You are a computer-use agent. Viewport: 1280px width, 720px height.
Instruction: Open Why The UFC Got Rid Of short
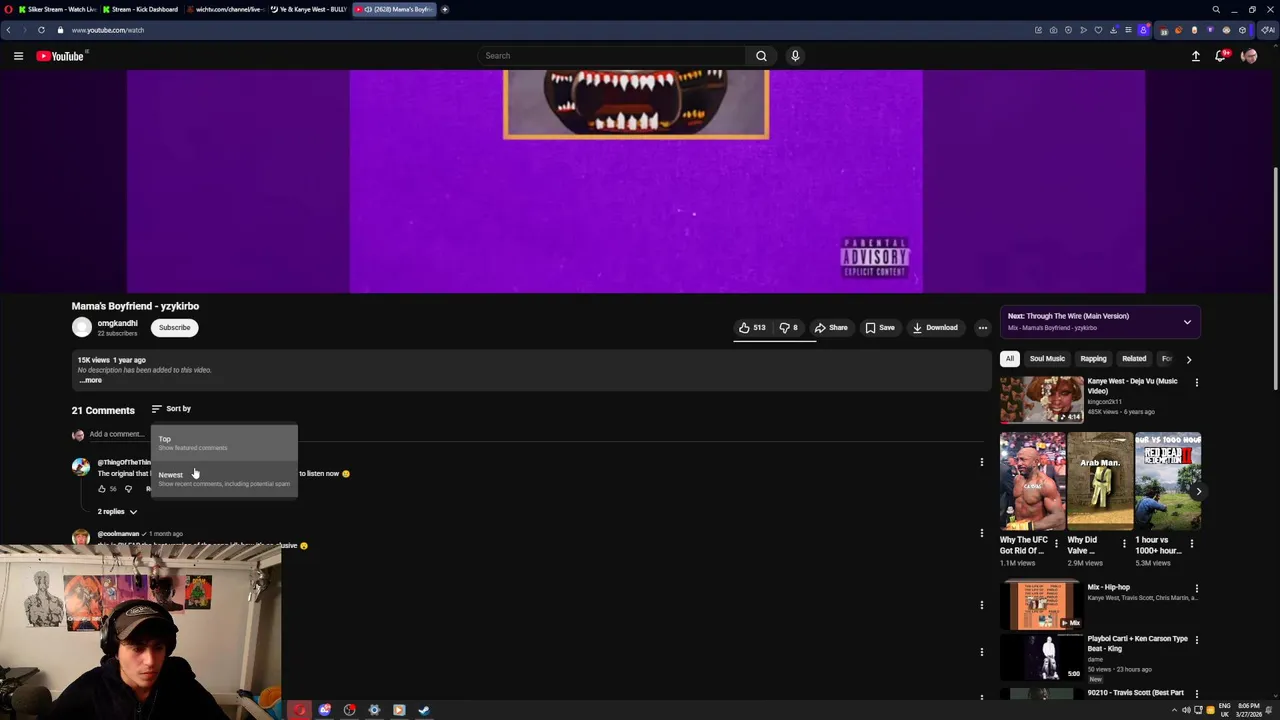coord(1033,482)
